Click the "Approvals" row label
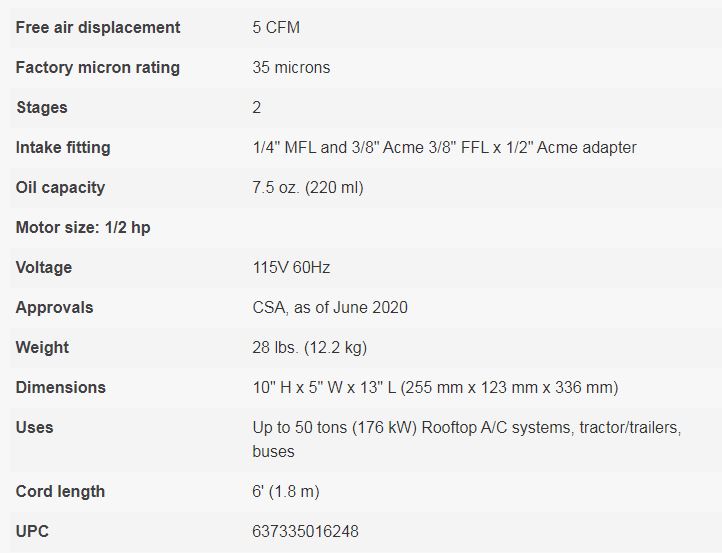 click(x=54, y=307)
